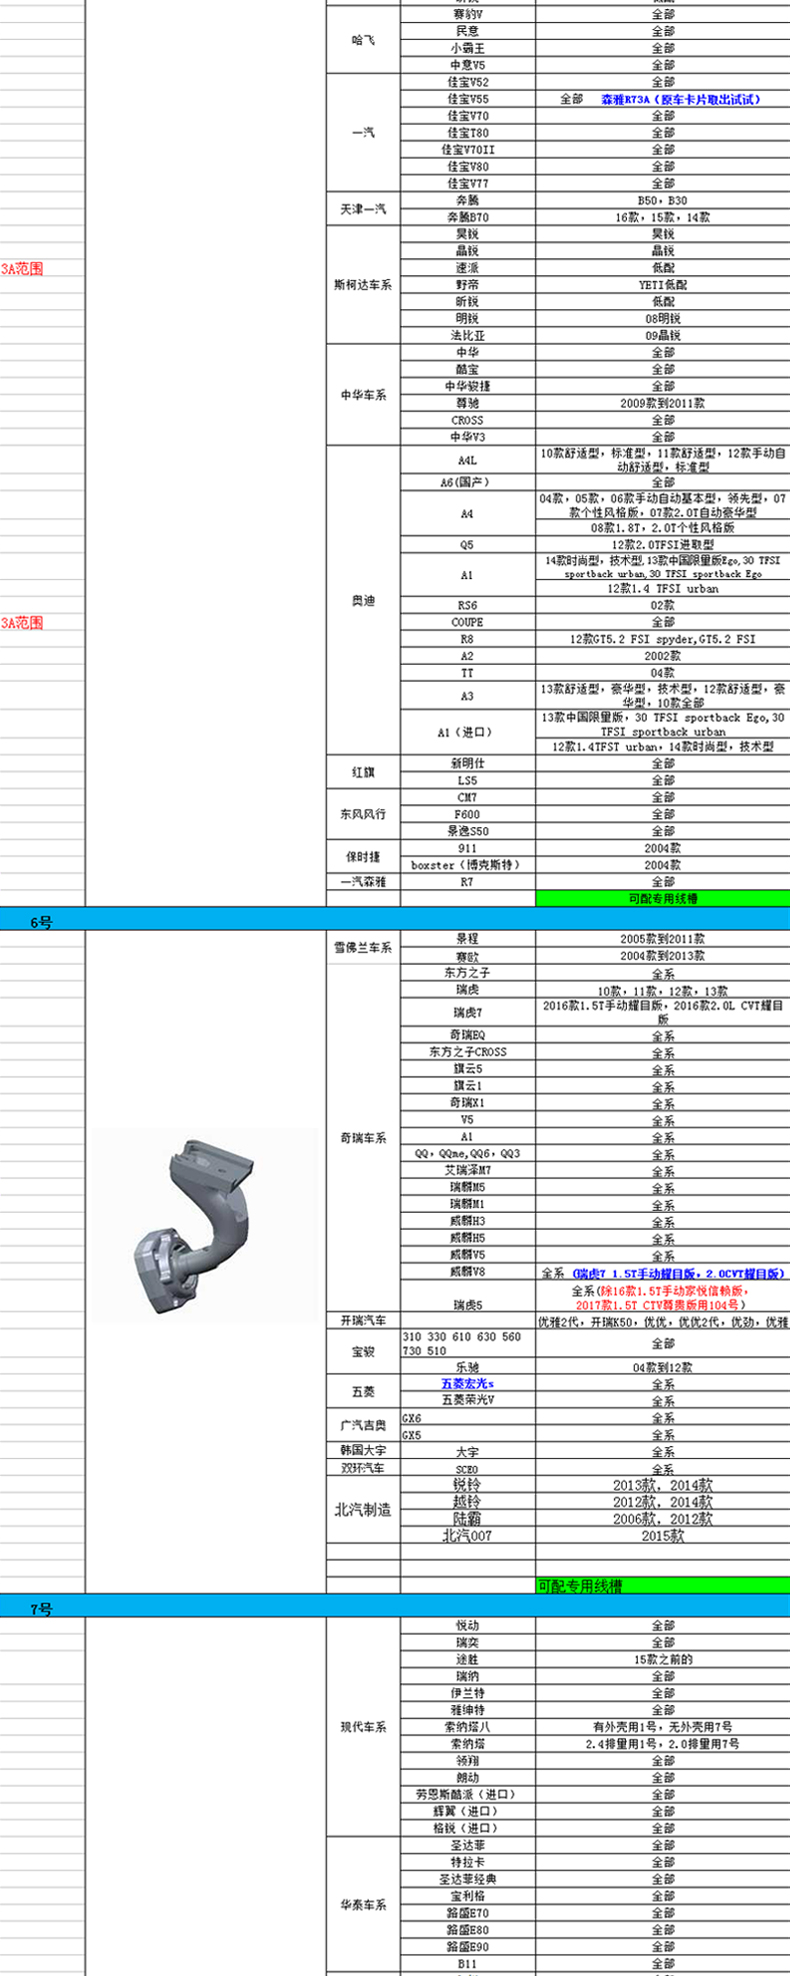Select the 东风风行 brand cell
Image resolution: width=790 pixels, height=1976 pixels.
364,814
